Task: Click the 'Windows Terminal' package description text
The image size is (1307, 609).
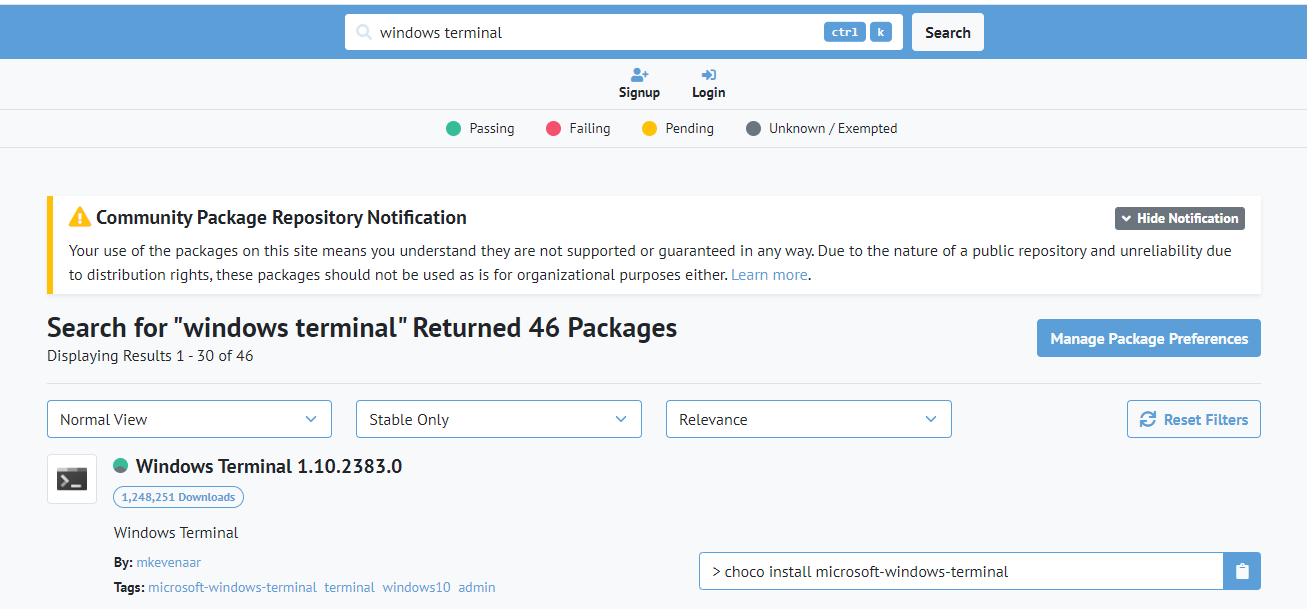Action: point(176,532)
